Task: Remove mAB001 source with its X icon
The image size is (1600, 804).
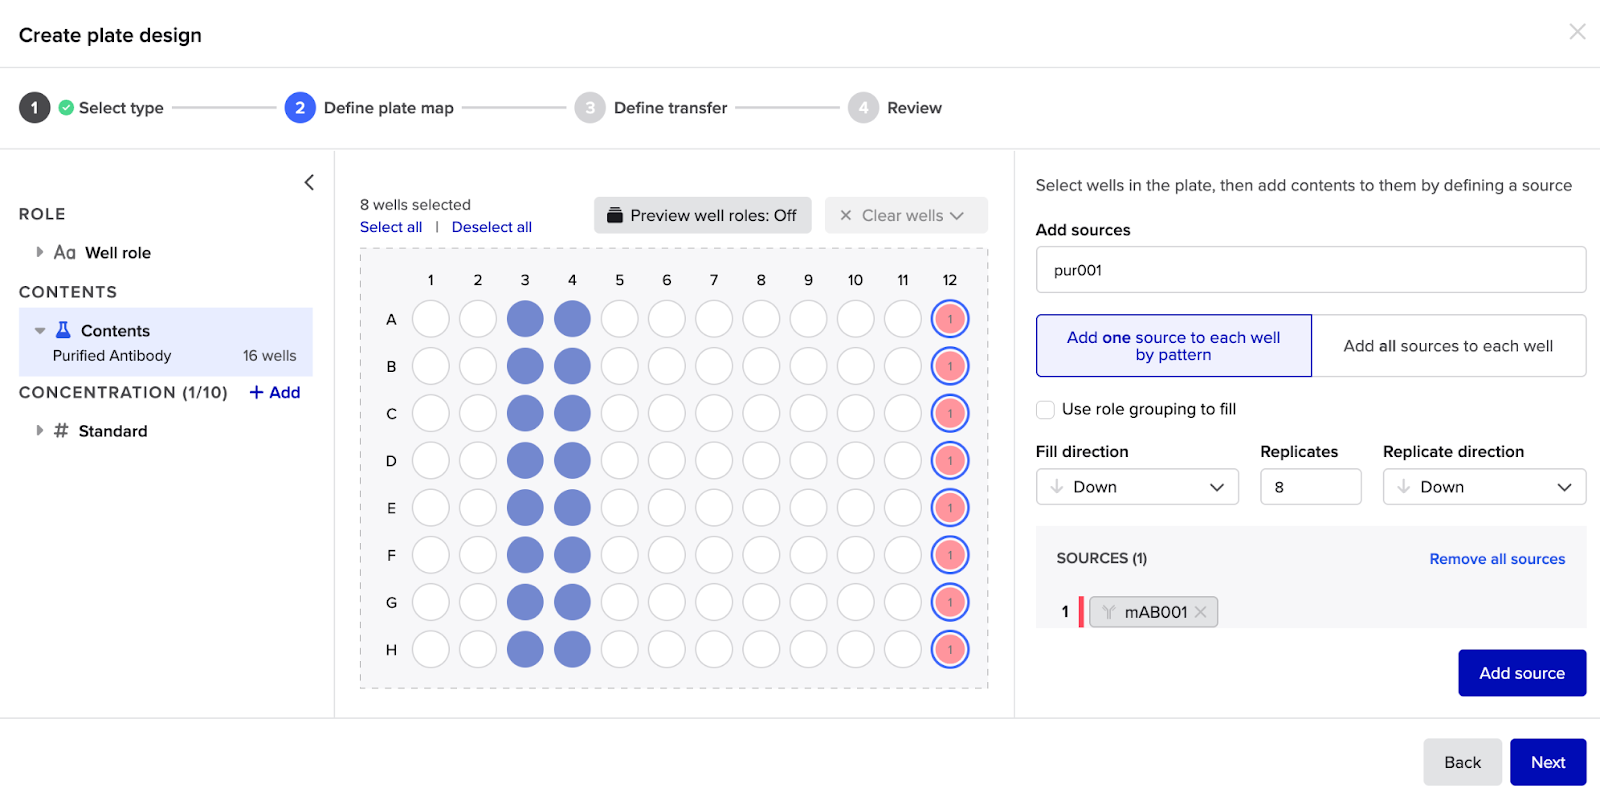Action: [x=1201, y=612]
